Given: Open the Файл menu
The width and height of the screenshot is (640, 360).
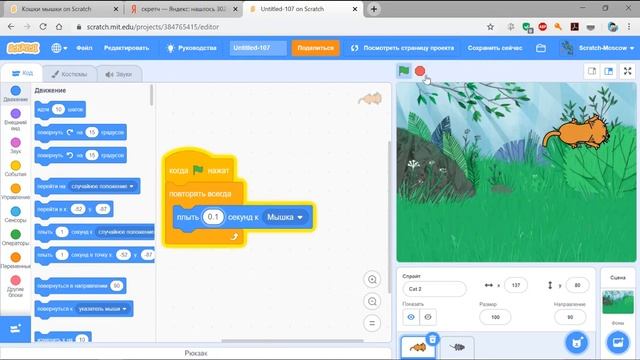Looking at the screenshot, I should (84, 48).
